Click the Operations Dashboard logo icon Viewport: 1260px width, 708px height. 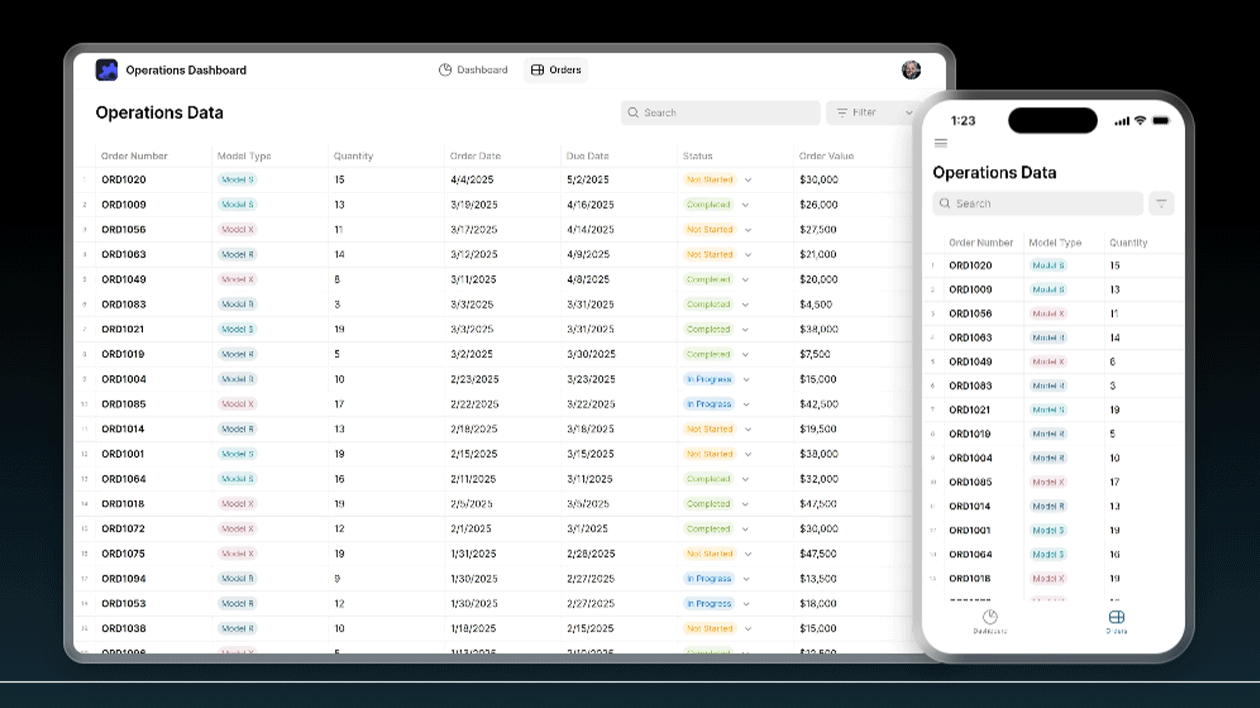(106, 70)
